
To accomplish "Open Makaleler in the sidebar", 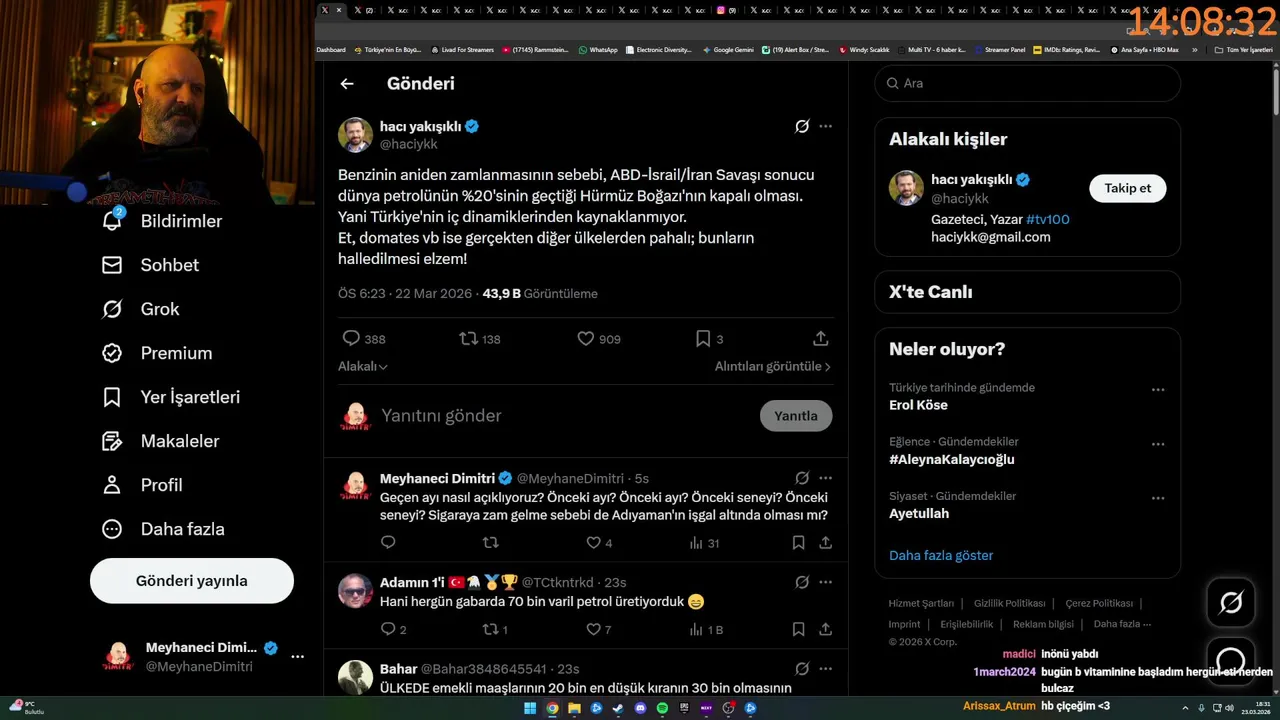I will click(160, 441).
